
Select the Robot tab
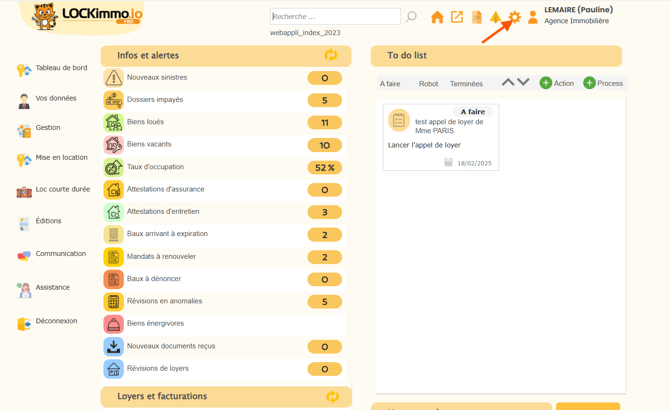point(428,84)
